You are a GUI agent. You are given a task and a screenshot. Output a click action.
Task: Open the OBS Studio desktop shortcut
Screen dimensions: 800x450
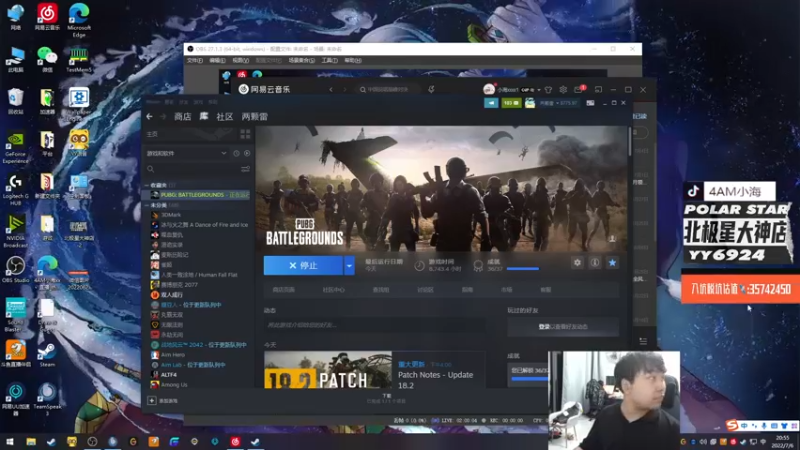pyautogui.click(x=15, y=269)
